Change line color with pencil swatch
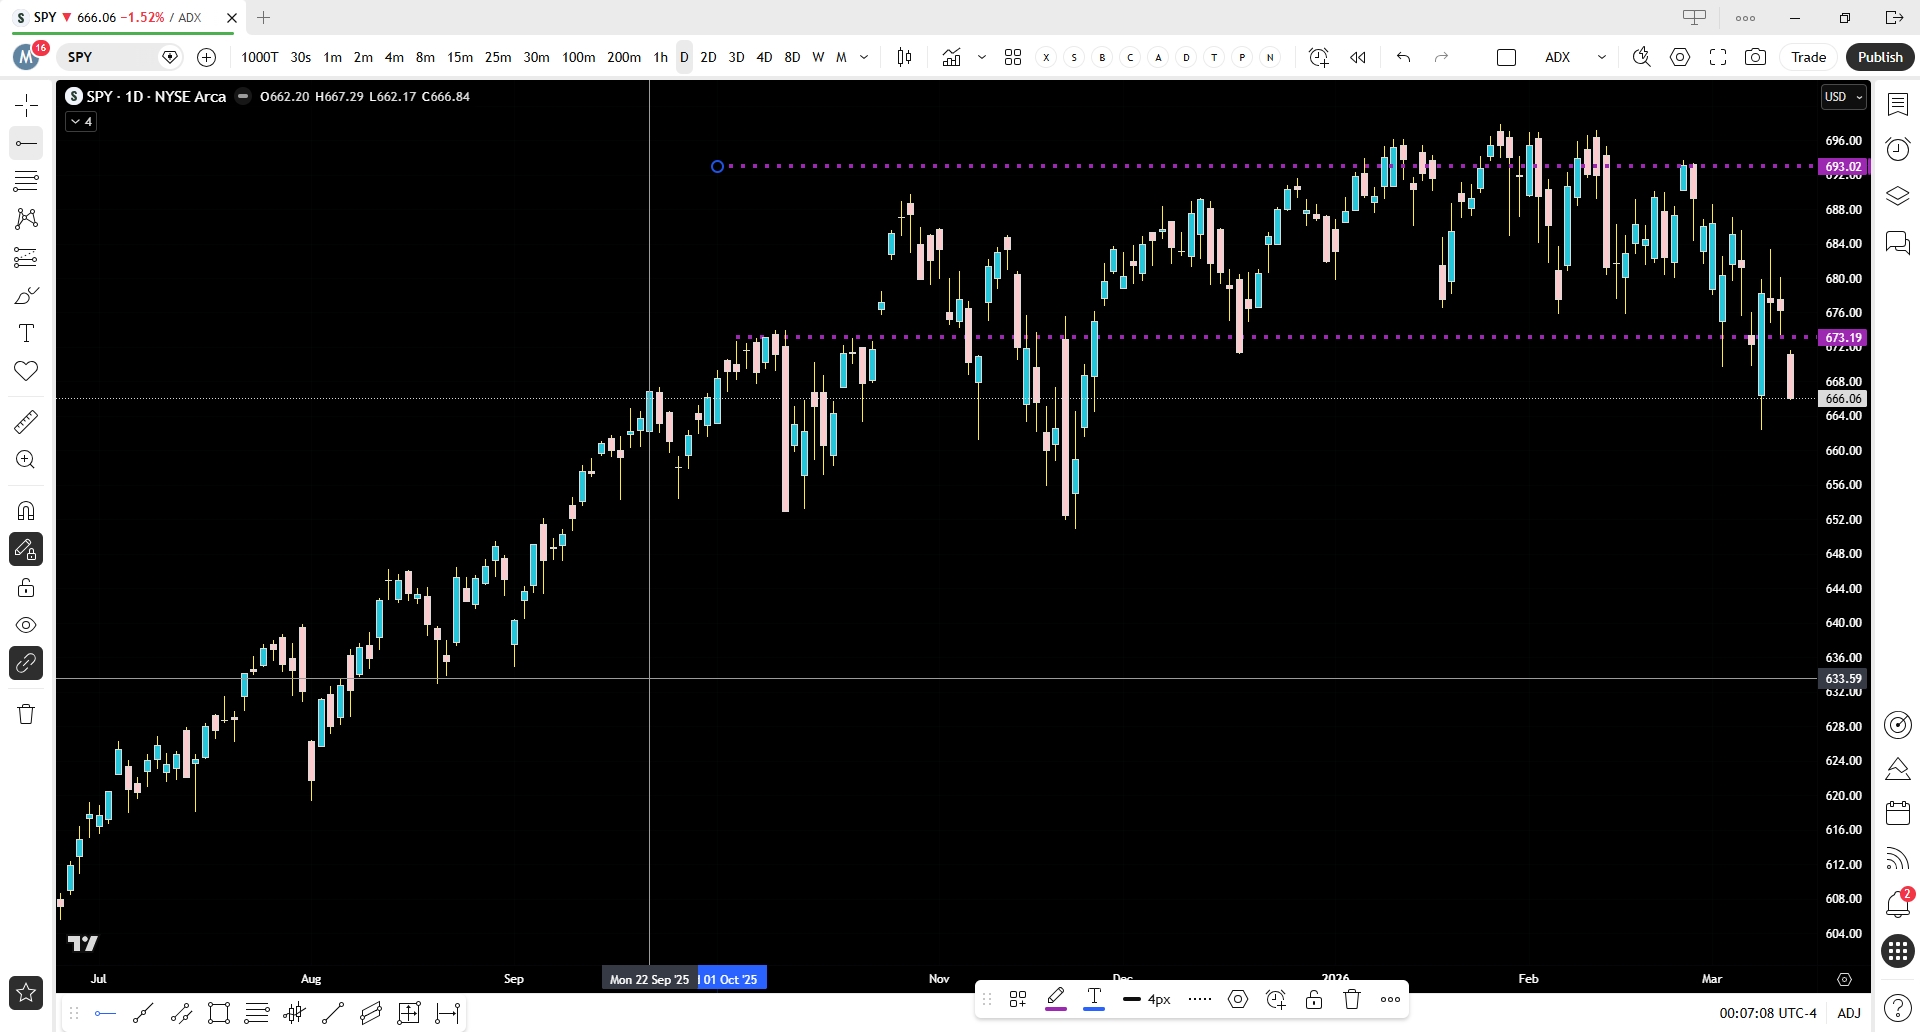This screenshot has height=1032, width=1920. [1055, 999]
